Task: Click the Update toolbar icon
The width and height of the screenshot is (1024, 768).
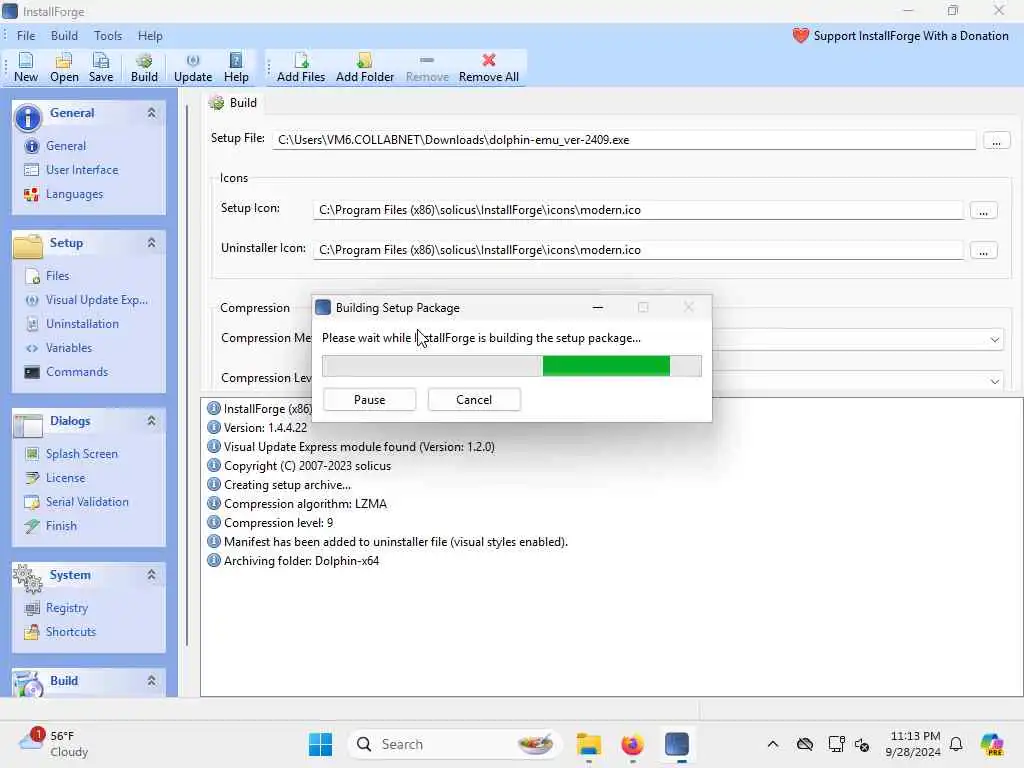Action: (x=193, y=67)
